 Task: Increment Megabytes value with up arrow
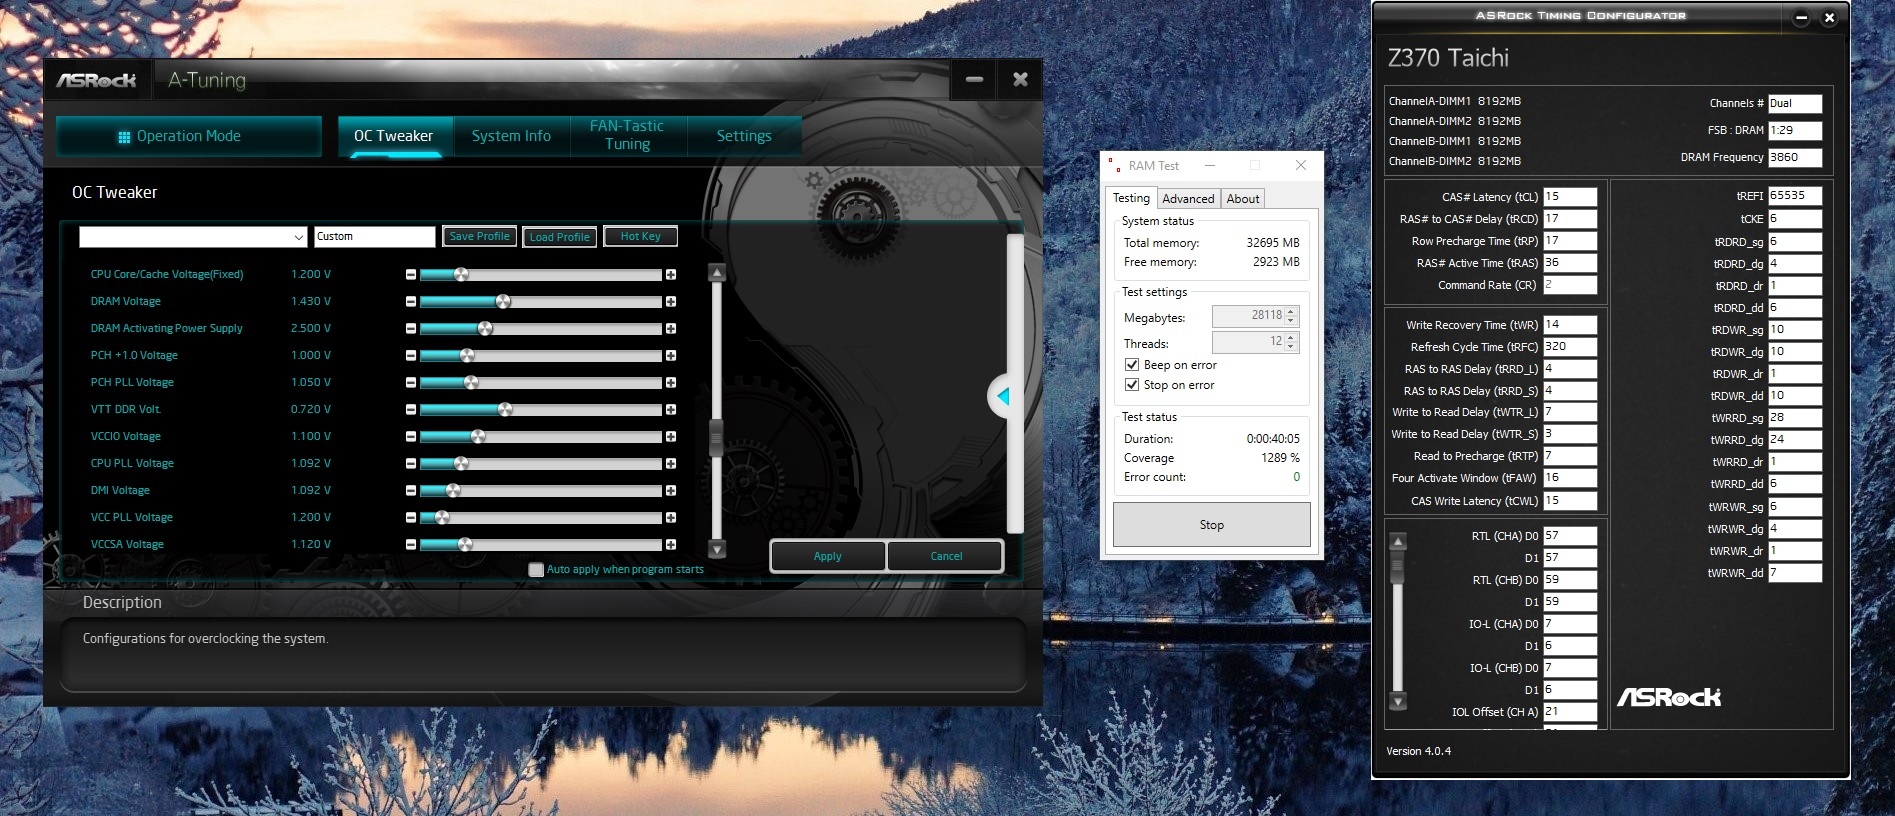coord(1291,311)
